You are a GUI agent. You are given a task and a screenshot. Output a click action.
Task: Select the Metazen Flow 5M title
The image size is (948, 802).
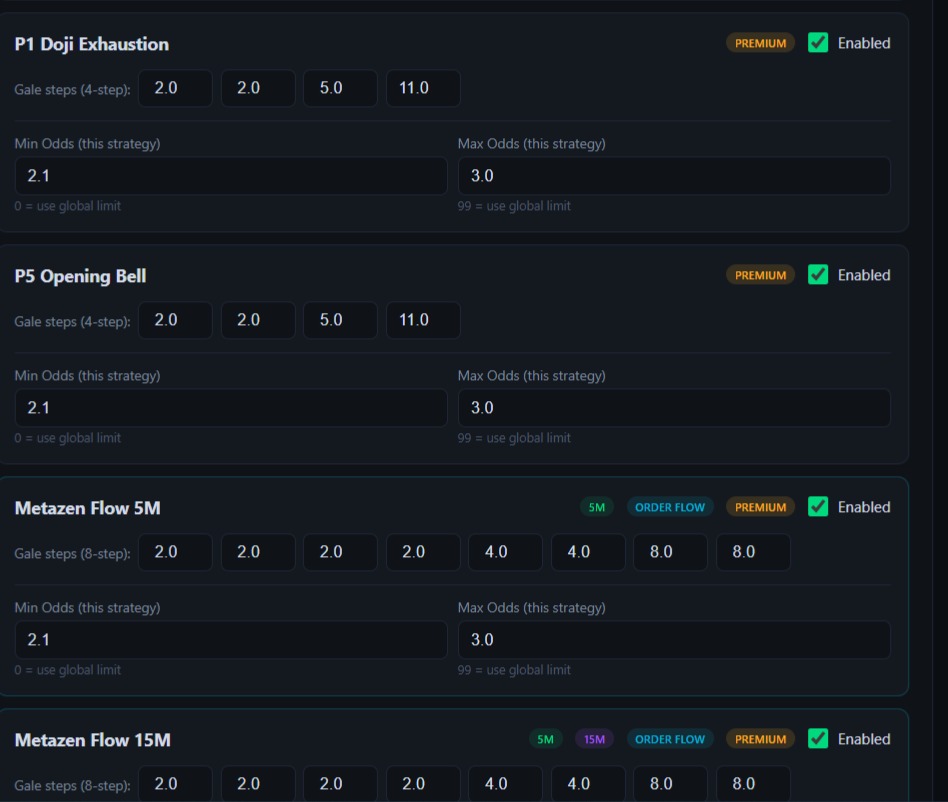[x=88, y=508]
